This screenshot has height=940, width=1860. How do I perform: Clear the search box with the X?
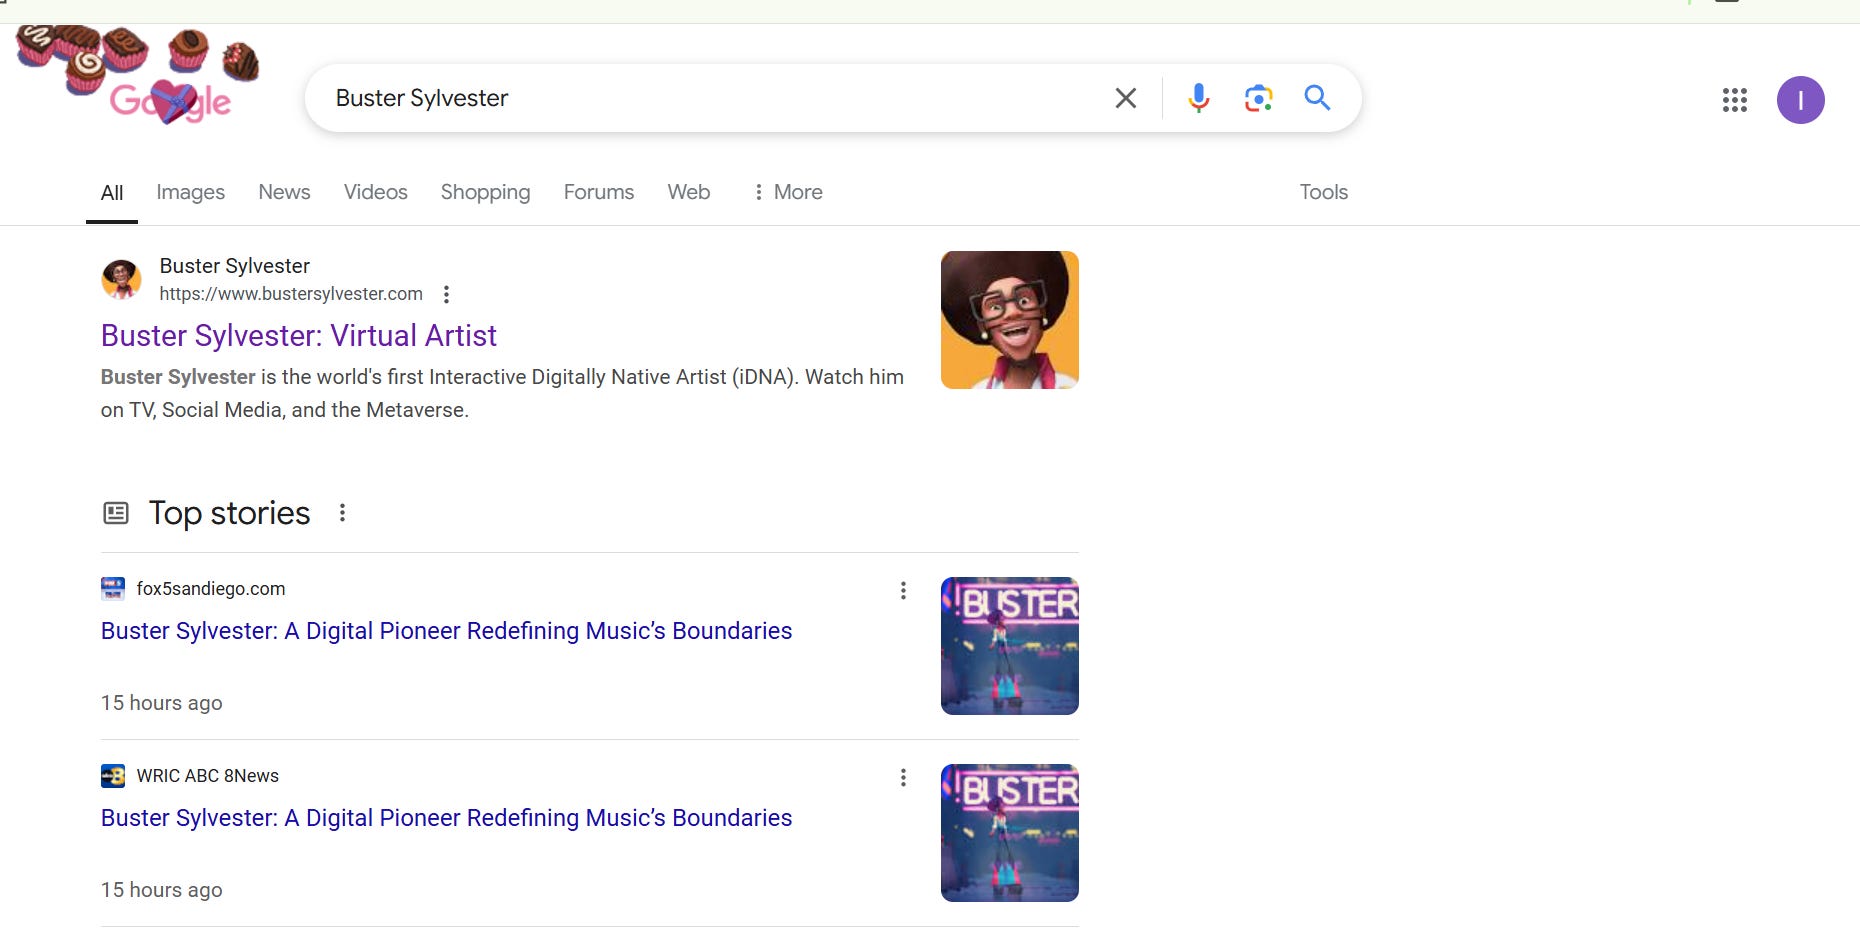[x=1126, y=98]
